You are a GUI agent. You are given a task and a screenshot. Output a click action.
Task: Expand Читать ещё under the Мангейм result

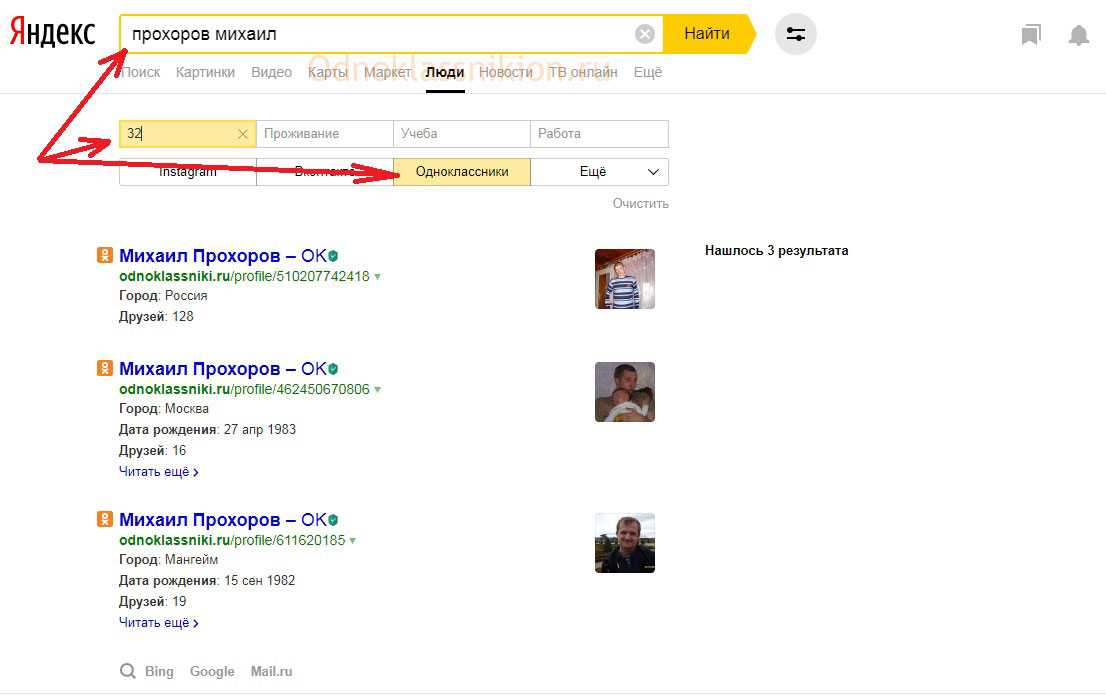(159, 622)
